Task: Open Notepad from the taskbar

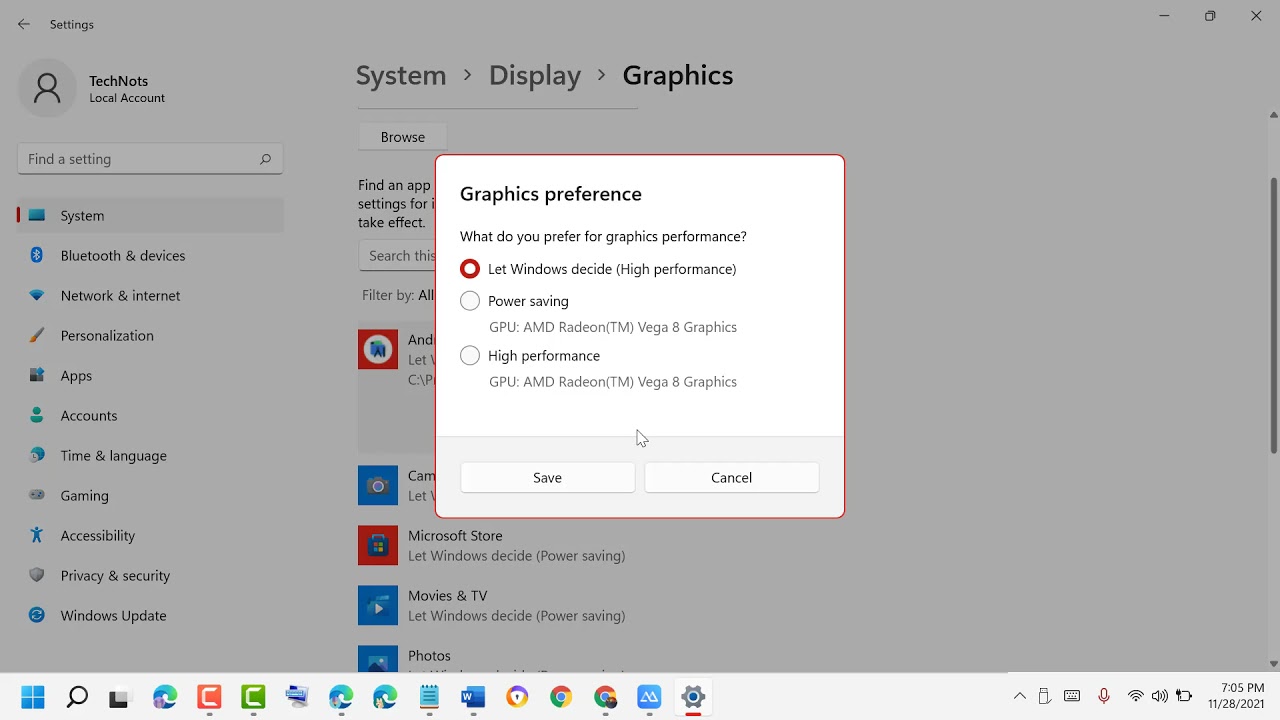Action: [x=429, y=697]
